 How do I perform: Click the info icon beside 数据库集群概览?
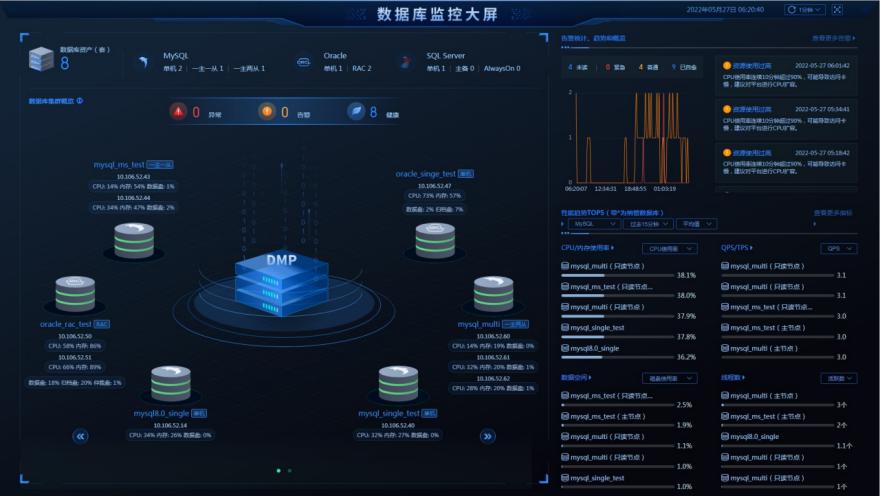80,101
